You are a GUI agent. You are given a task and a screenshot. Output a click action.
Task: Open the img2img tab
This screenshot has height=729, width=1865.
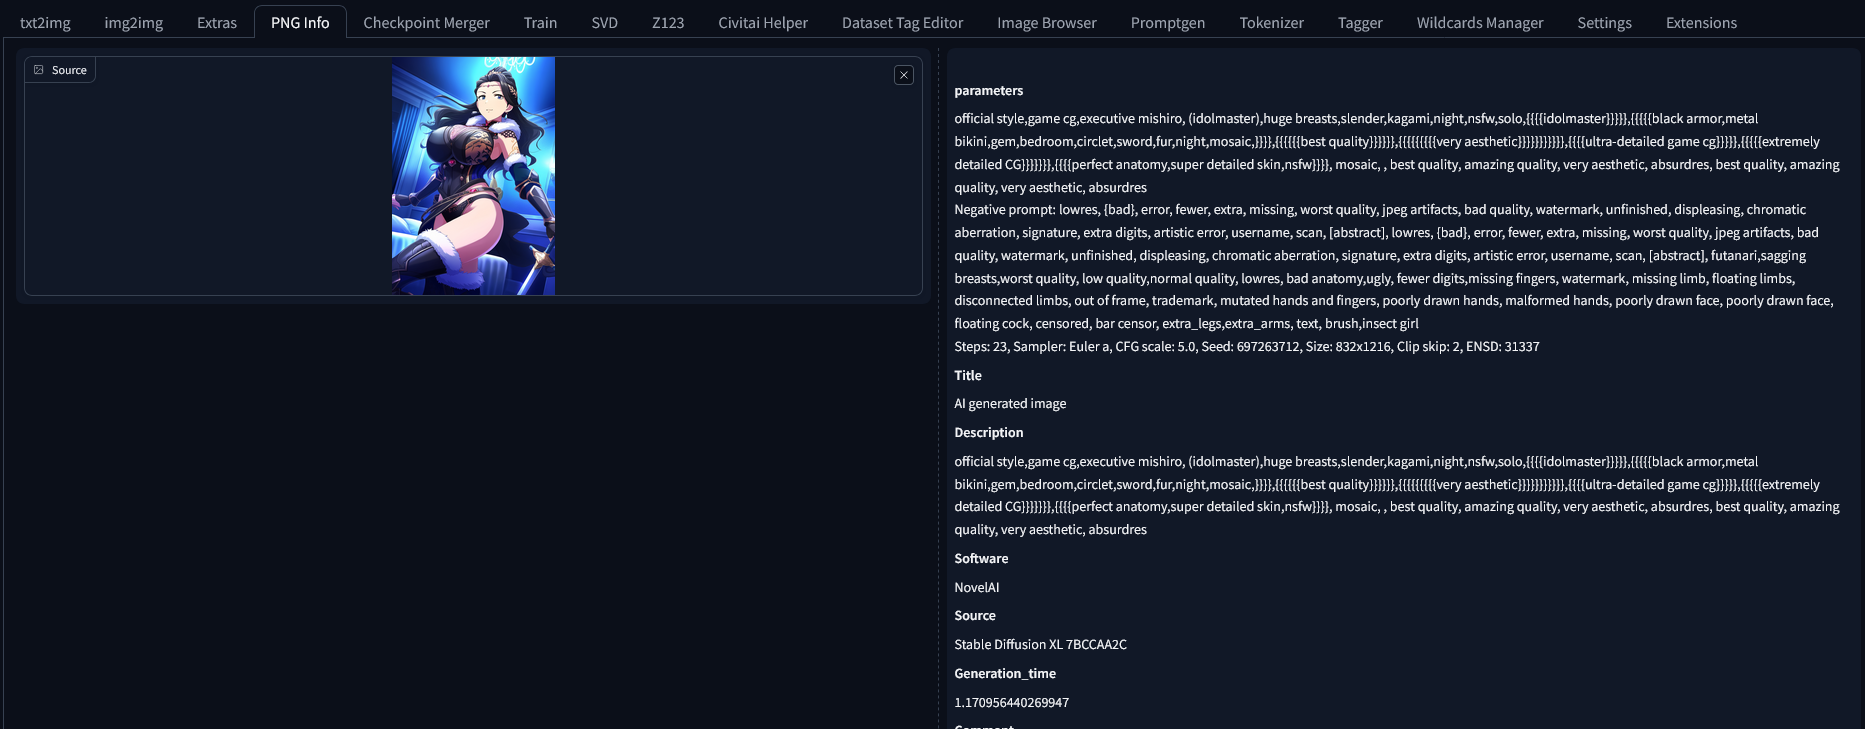(x=133, y=23)
